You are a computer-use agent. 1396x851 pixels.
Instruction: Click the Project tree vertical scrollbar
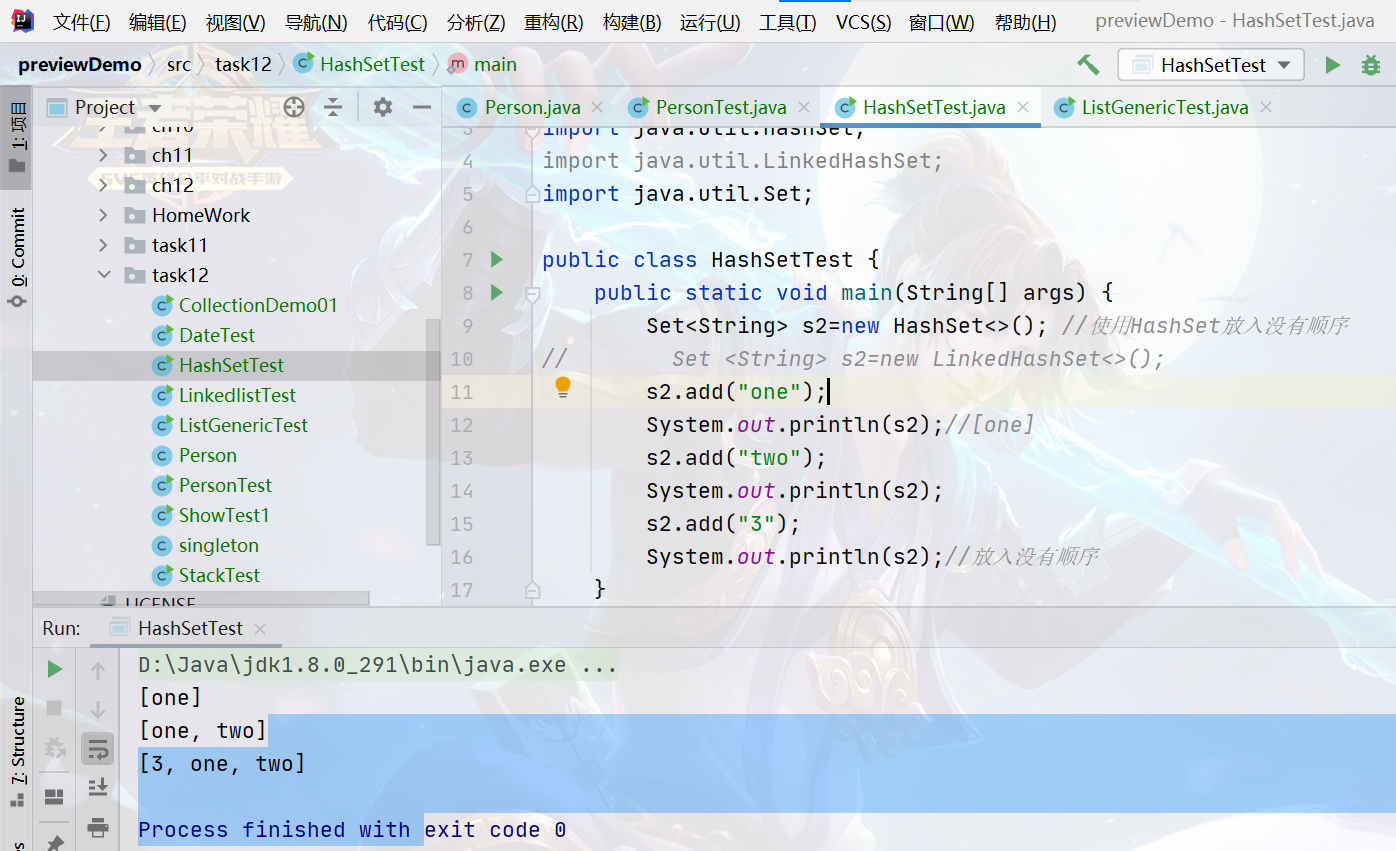click(433, 432)
